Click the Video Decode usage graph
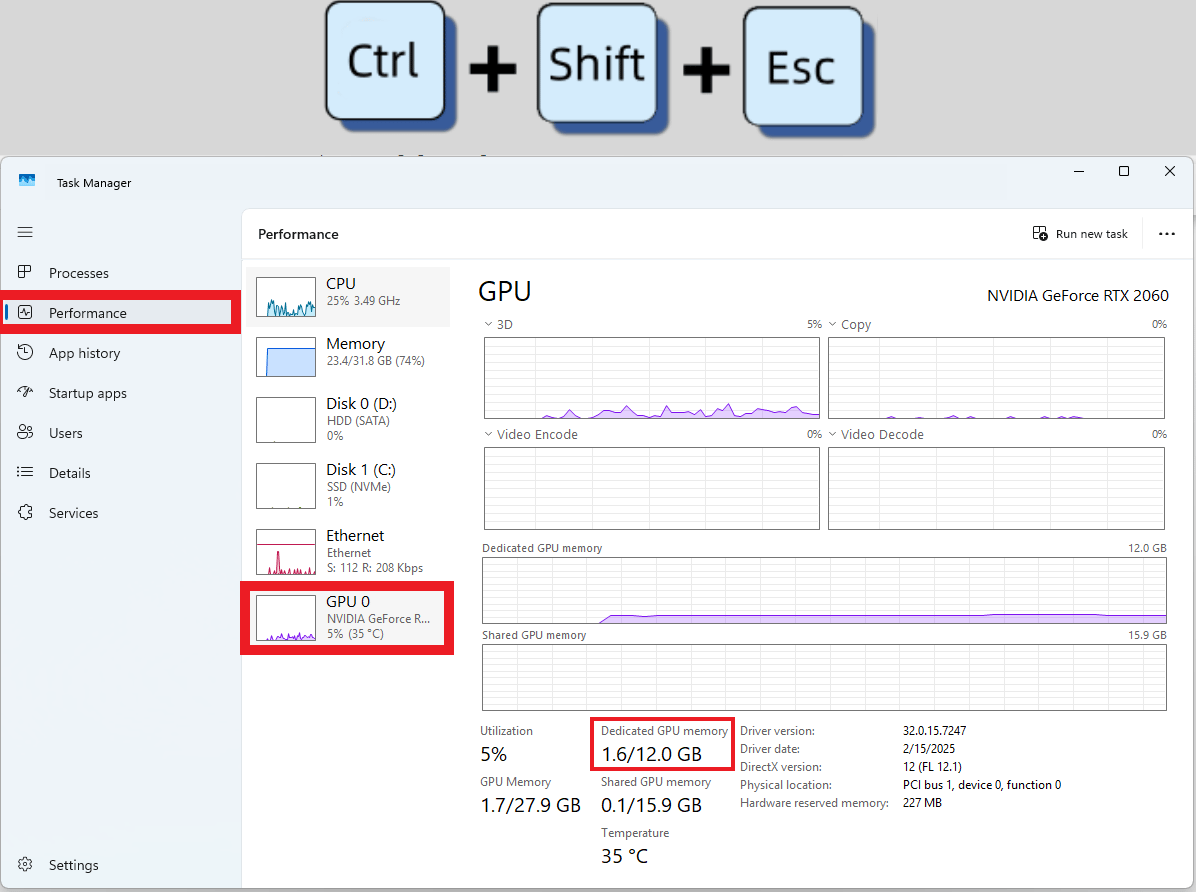1196x892 pixels. (x=996, y=488)
